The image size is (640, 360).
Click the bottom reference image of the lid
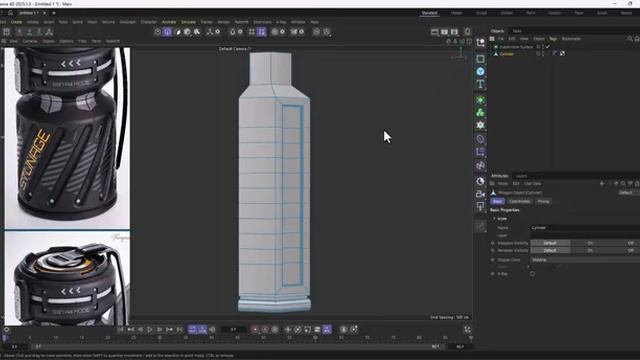tap(67, 278)
